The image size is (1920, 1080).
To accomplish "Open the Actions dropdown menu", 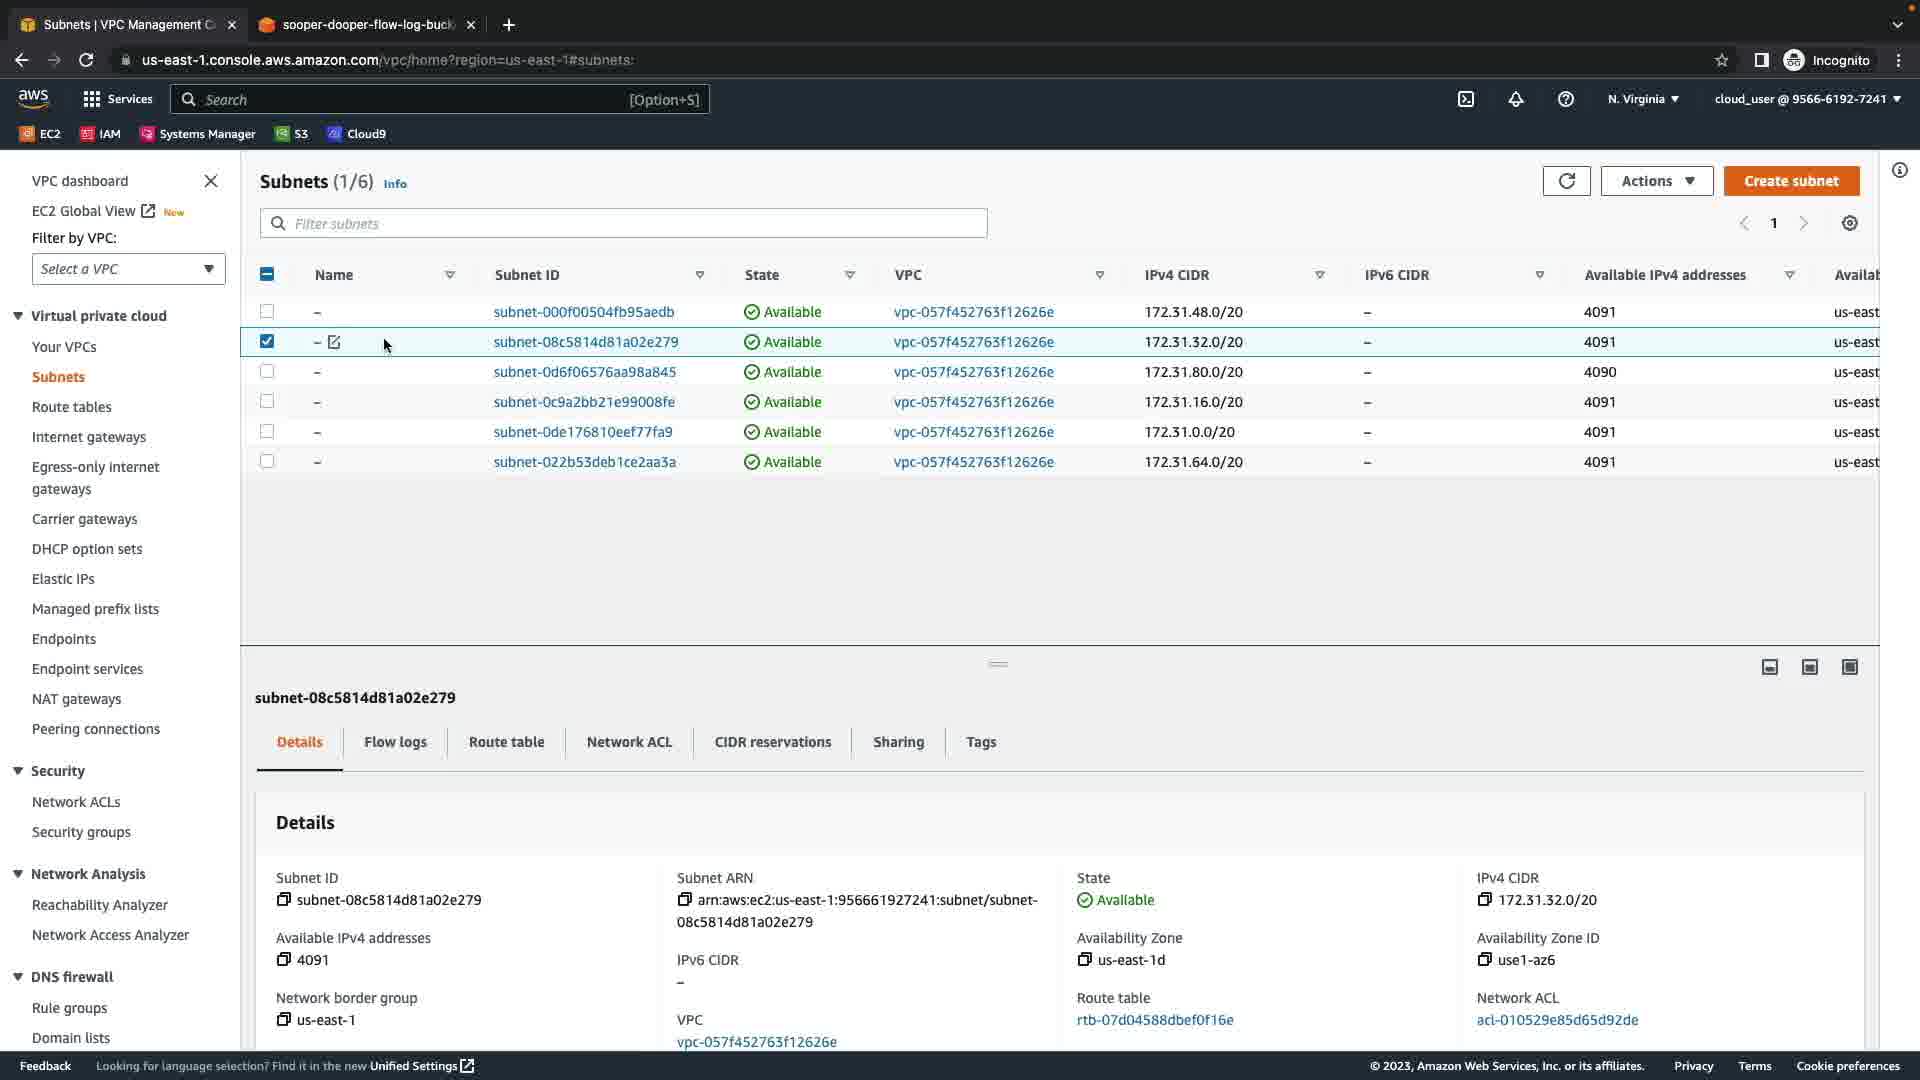I will (1657, 181).
